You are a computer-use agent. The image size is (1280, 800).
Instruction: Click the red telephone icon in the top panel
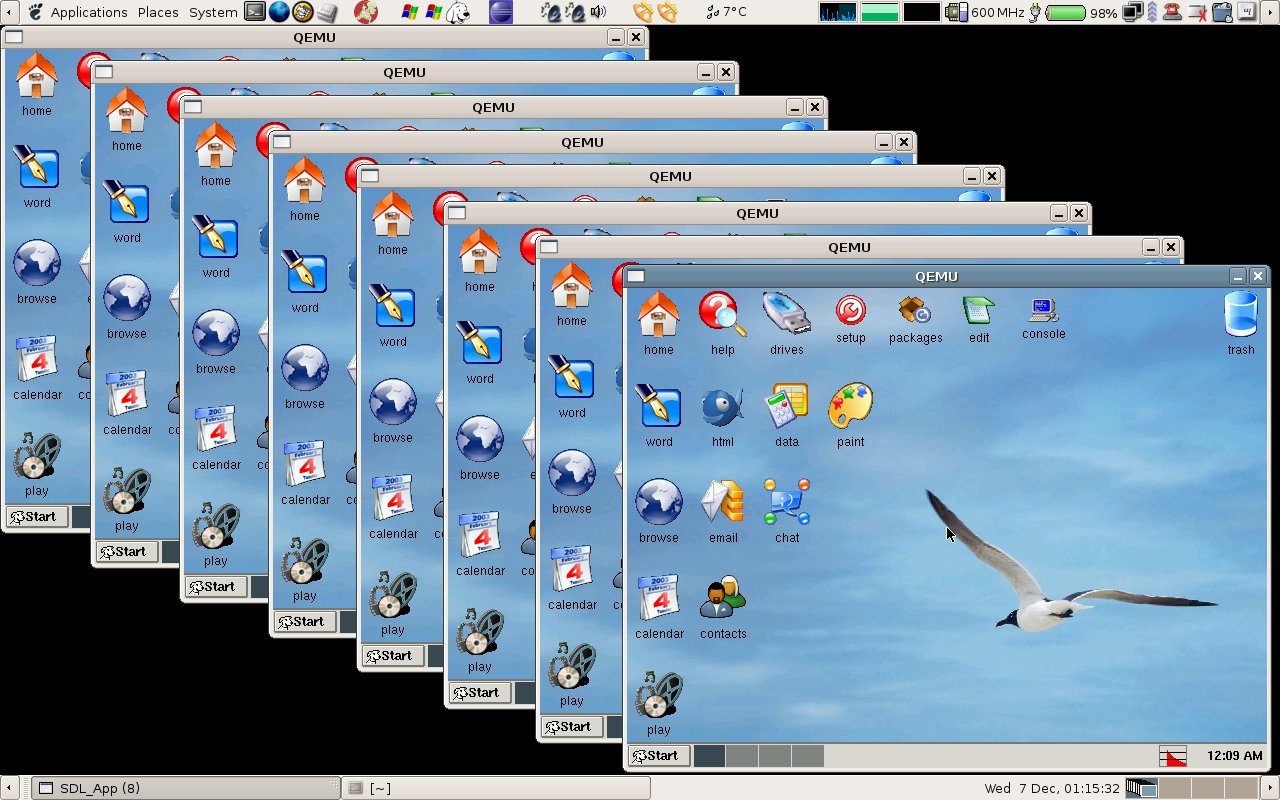pyautogui.click(x=1170, y=12)
